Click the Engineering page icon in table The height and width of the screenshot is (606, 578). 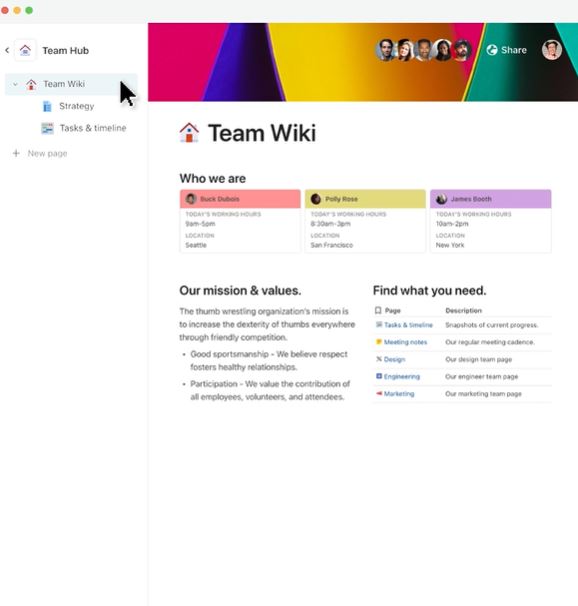[x=379, y=376]
